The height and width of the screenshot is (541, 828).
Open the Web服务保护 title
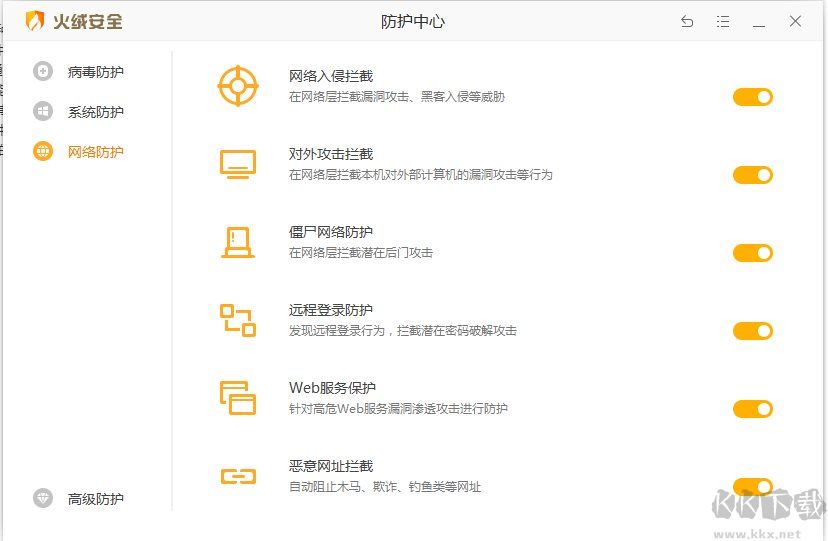[x=332, y=388]
